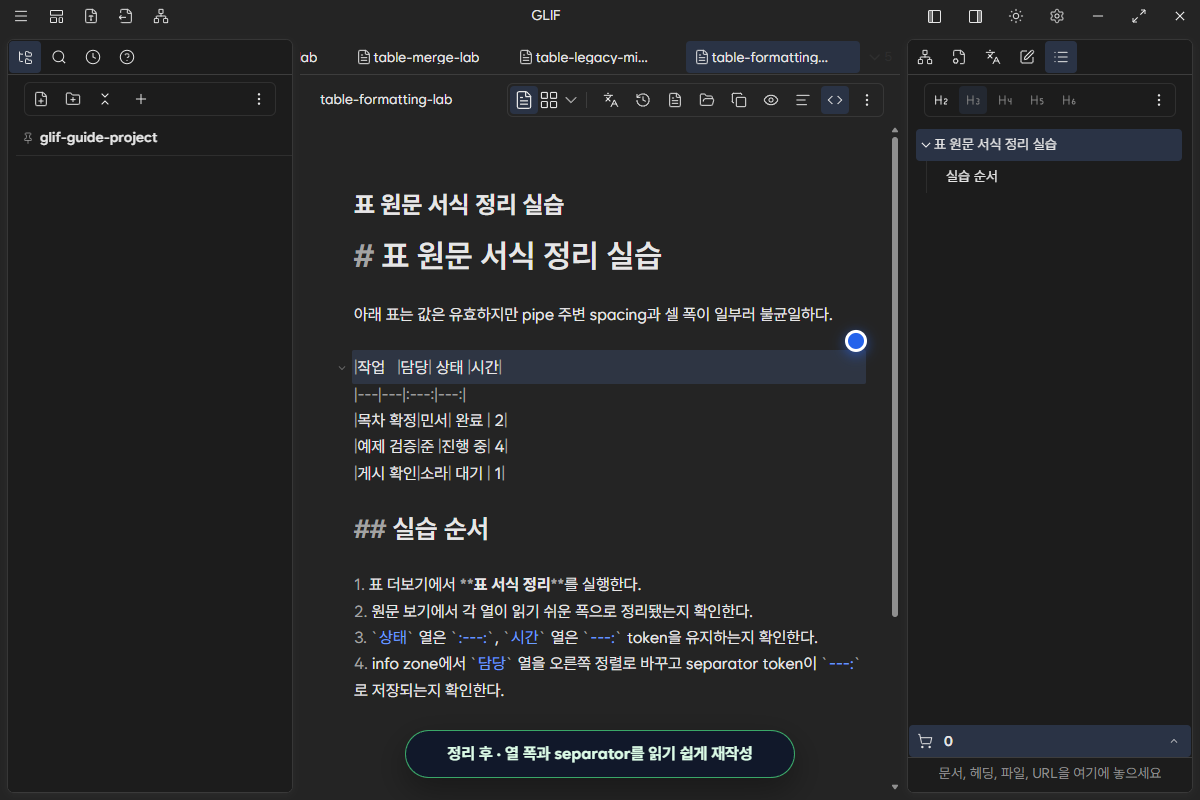Image resolution: width=1200 pixels, height=800 pixels.
Task: Toggle the preview eye icon
Action: [771, 100]
